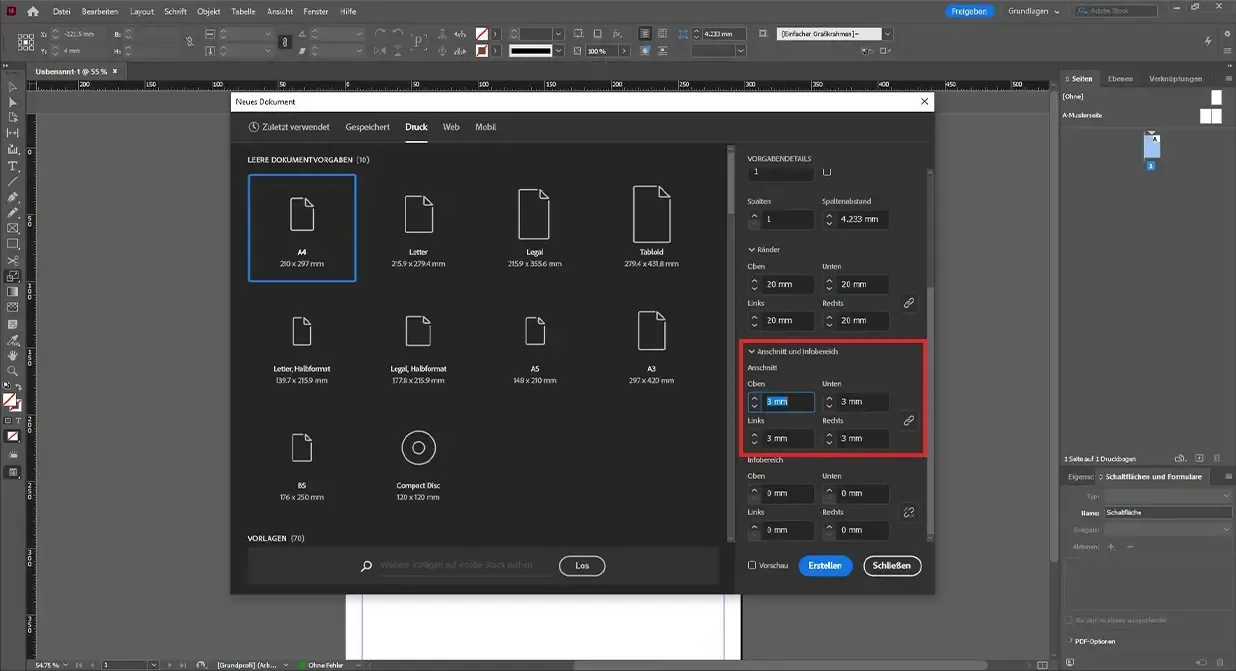Select the Eyedropper tool

tap(13, 342)
